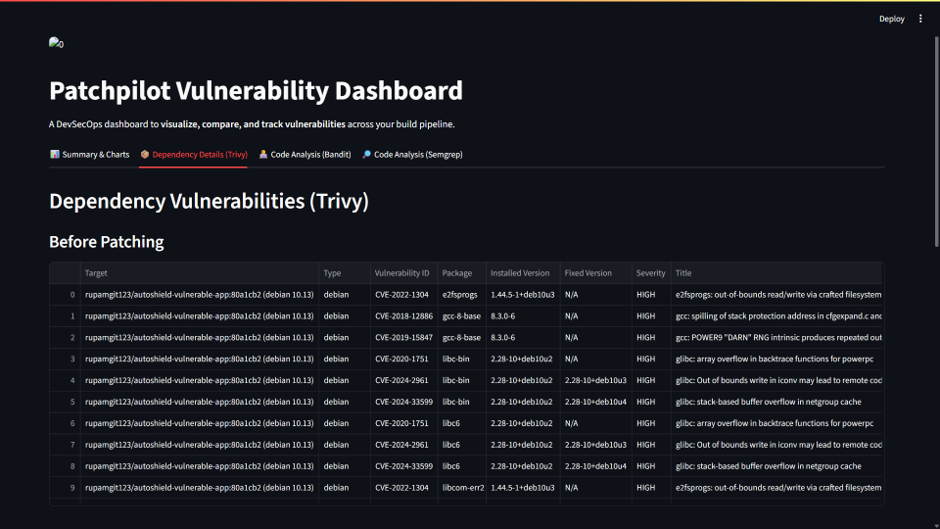Image resolution: width=940 pixels, height=529 pixels.
Task: Select installed version 8.3.0-6 in row 1
Action: pyautogui.click(x=523, y=316)
